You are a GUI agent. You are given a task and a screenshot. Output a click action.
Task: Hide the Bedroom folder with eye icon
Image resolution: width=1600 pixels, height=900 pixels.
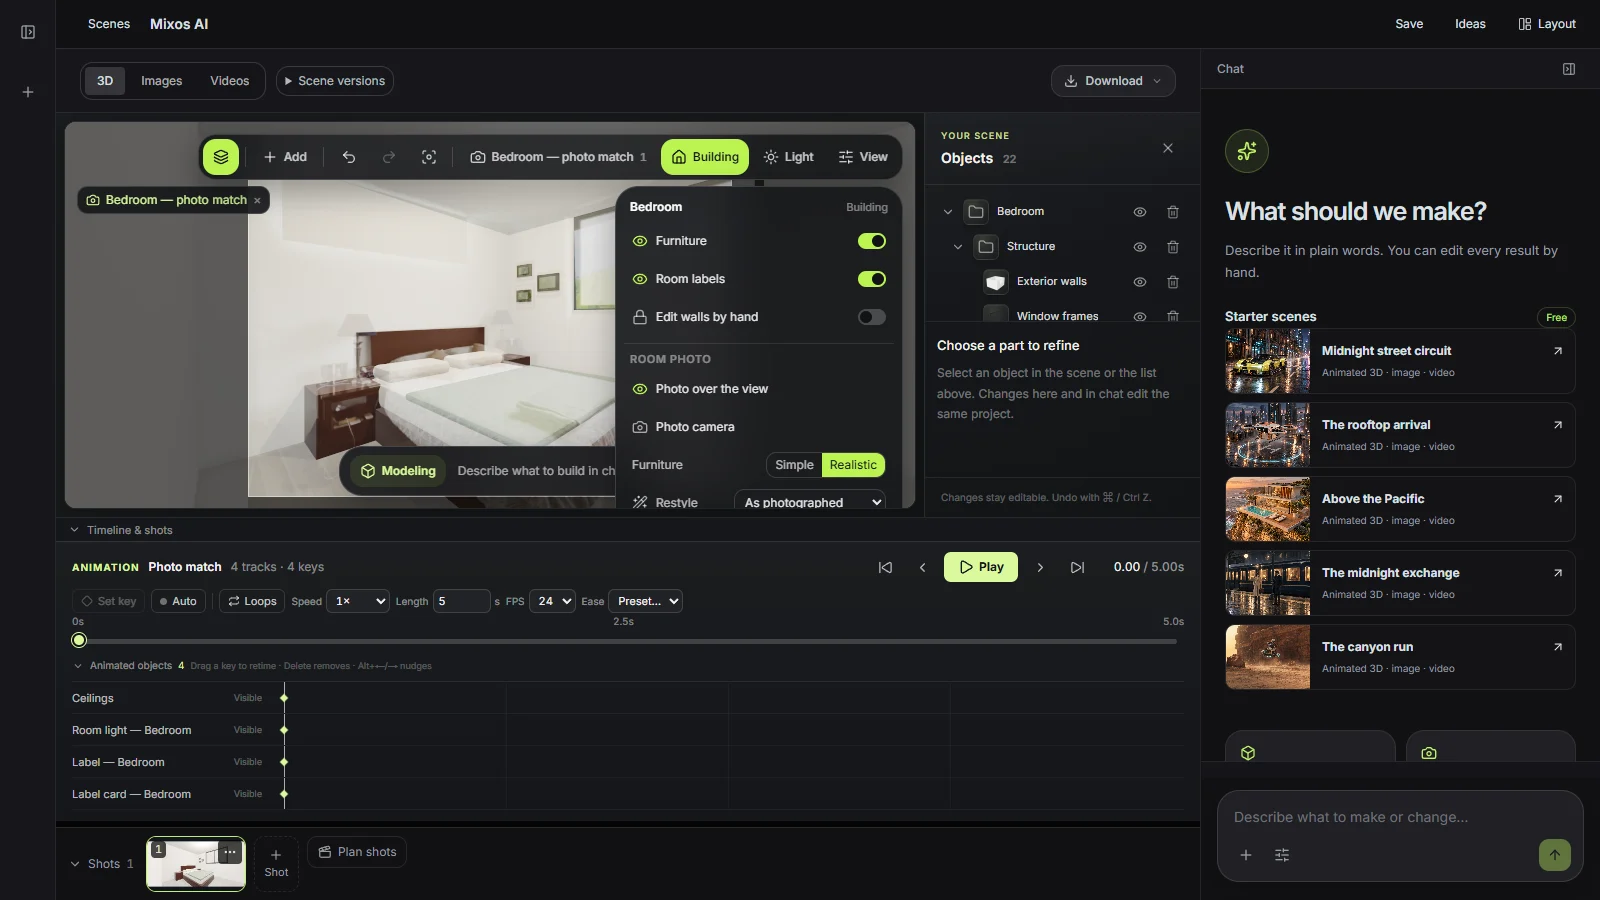click(1139, 212)
